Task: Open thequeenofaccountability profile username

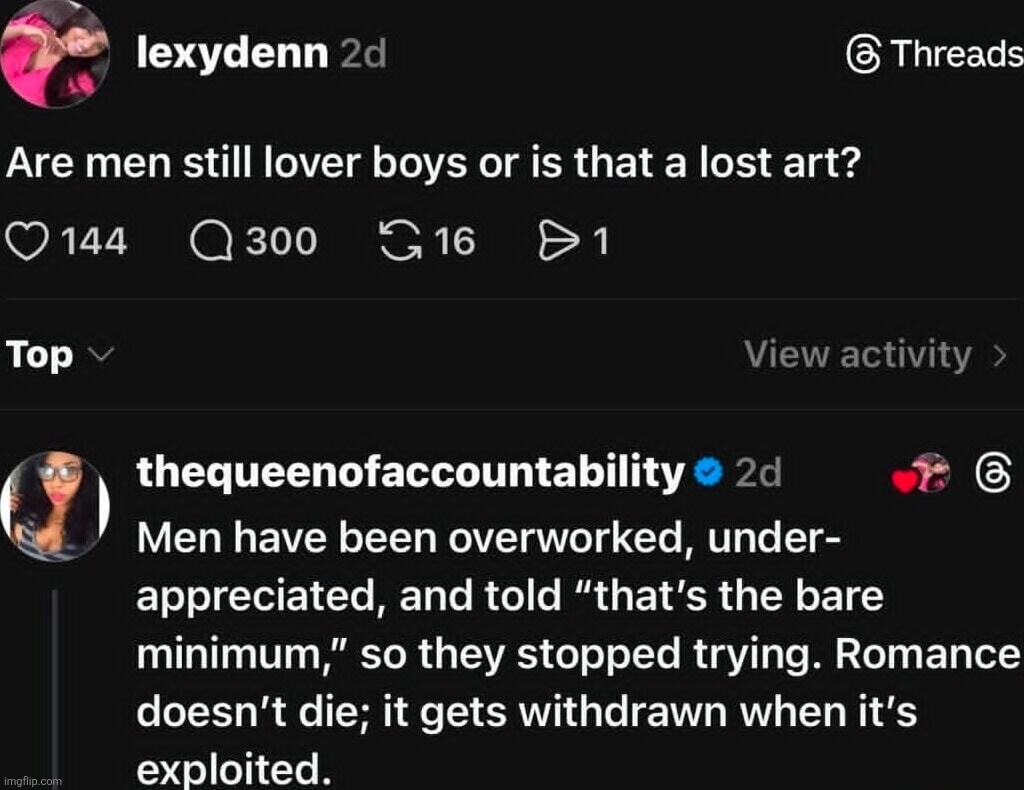Action: click(410, 472)
